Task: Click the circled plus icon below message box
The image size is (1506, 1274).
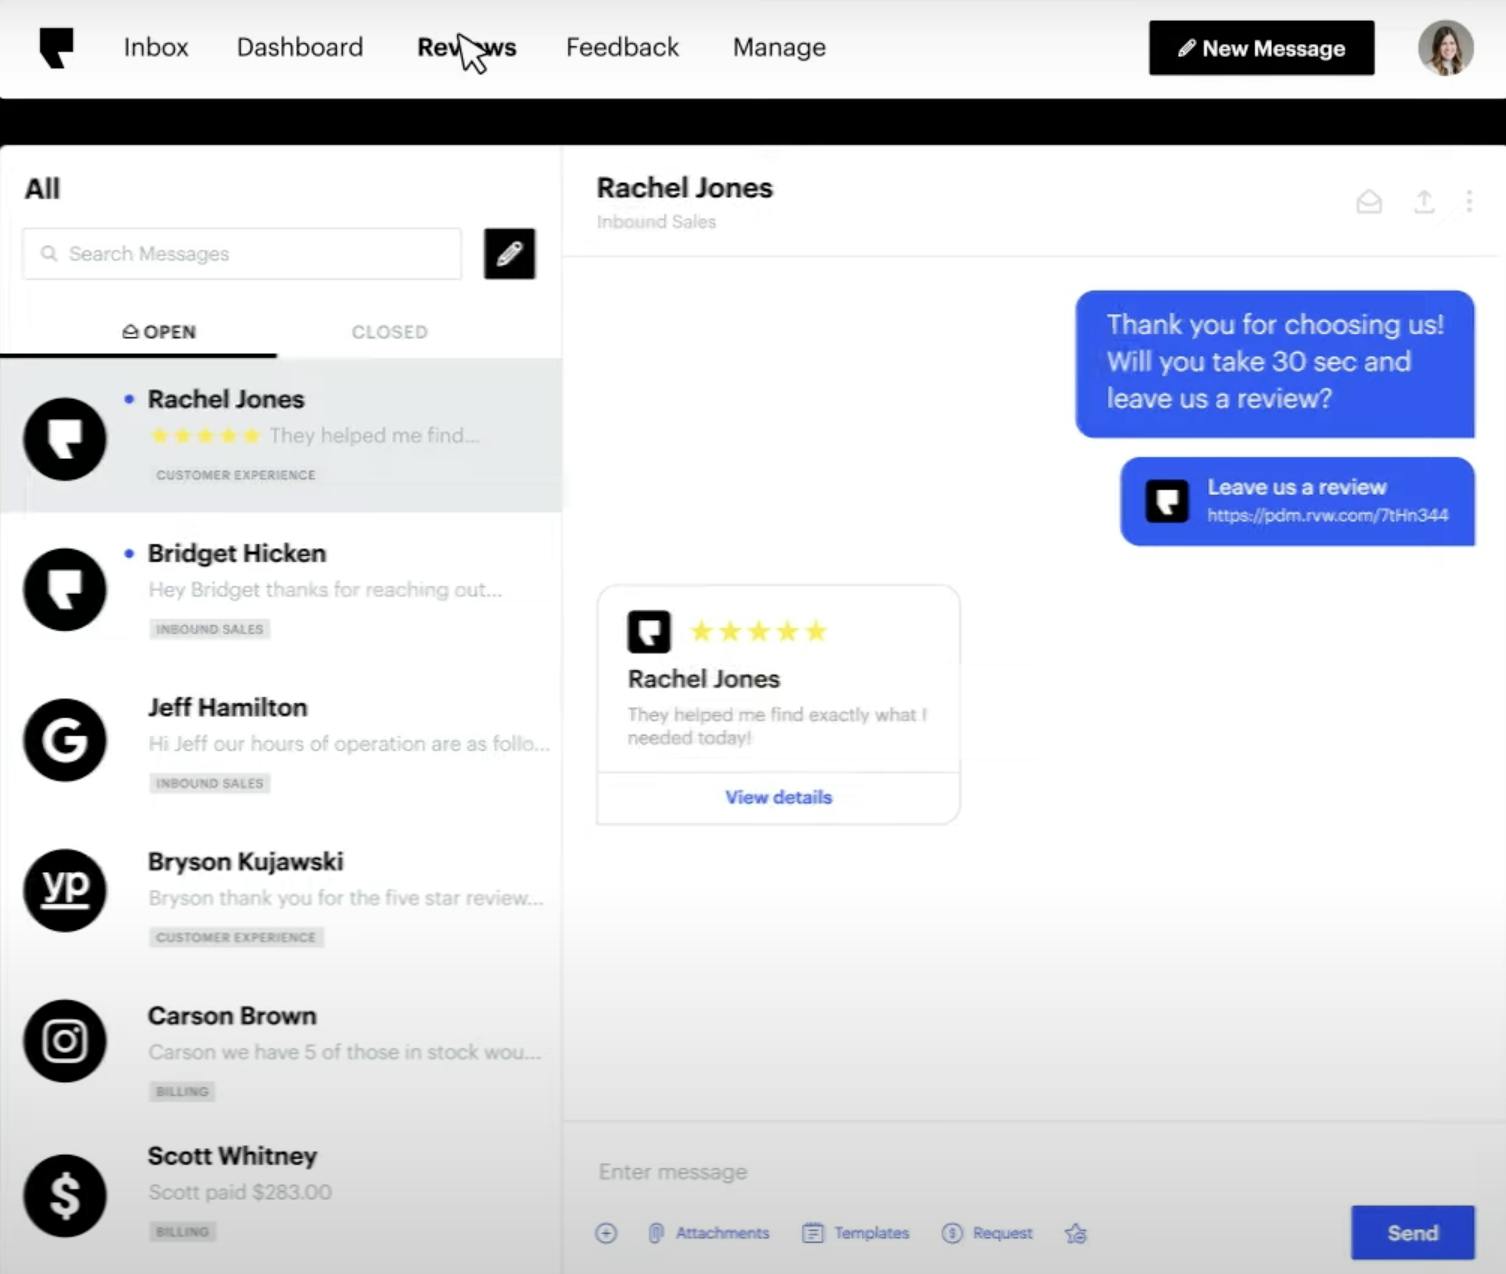Action: (x=606, y=1233)
